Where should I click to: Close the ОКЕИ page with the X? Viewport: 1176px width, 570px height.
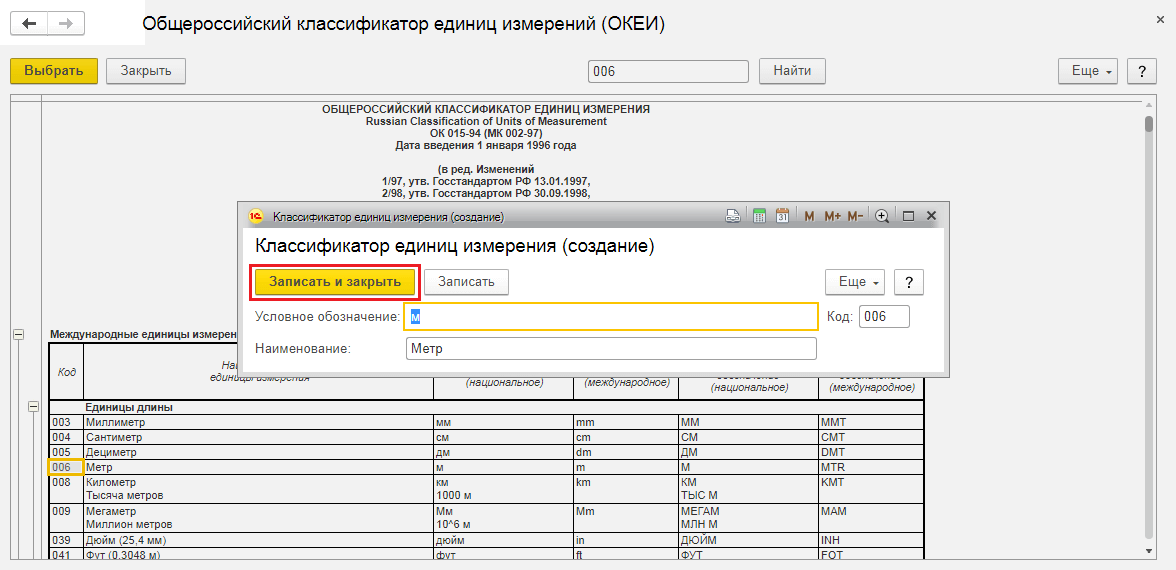point(1160,20)
